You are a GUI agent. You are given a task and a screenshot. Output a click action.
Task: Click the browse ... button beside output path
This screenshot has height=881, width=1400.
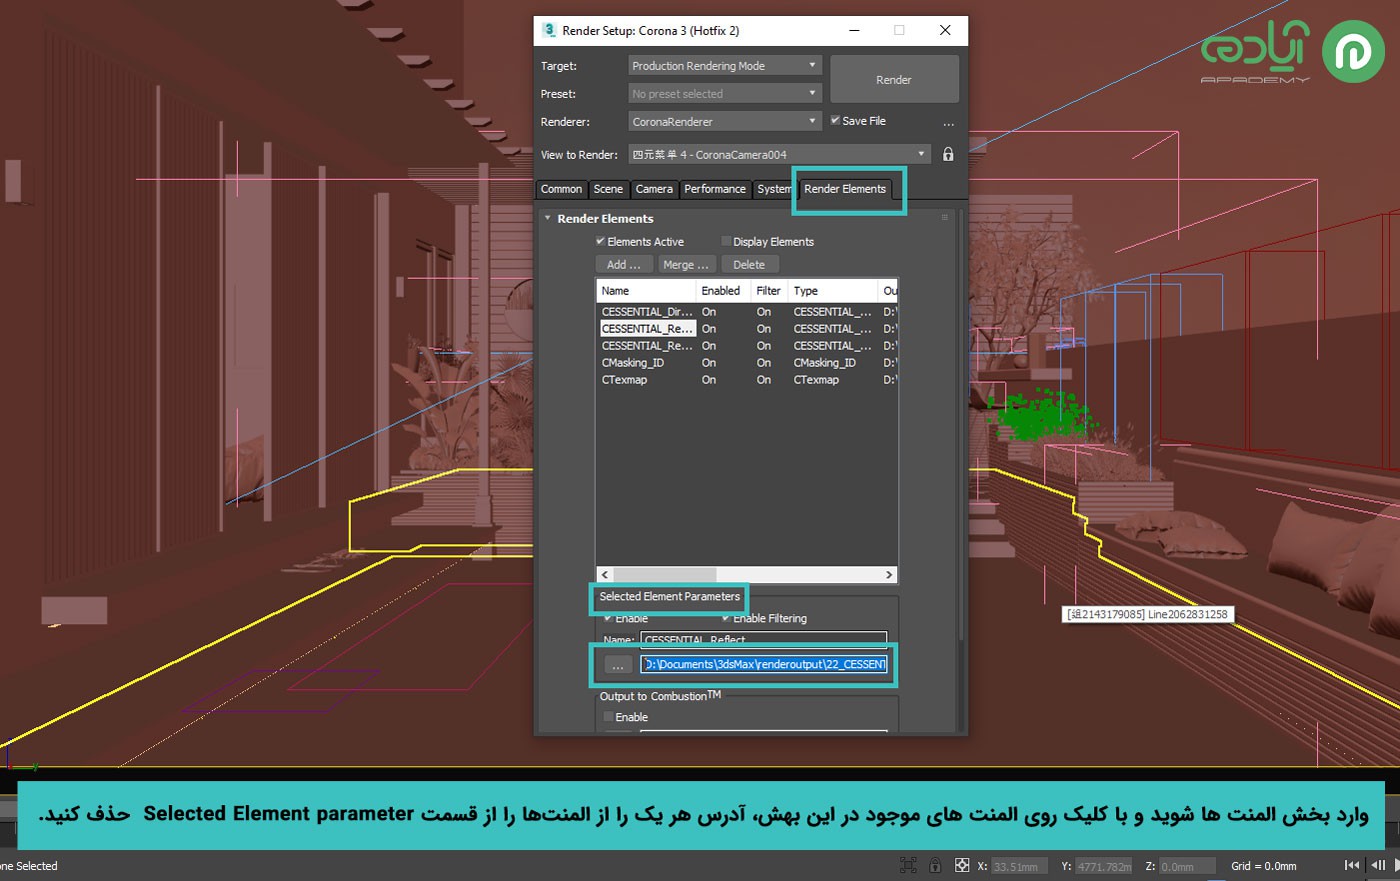(618, 665)
